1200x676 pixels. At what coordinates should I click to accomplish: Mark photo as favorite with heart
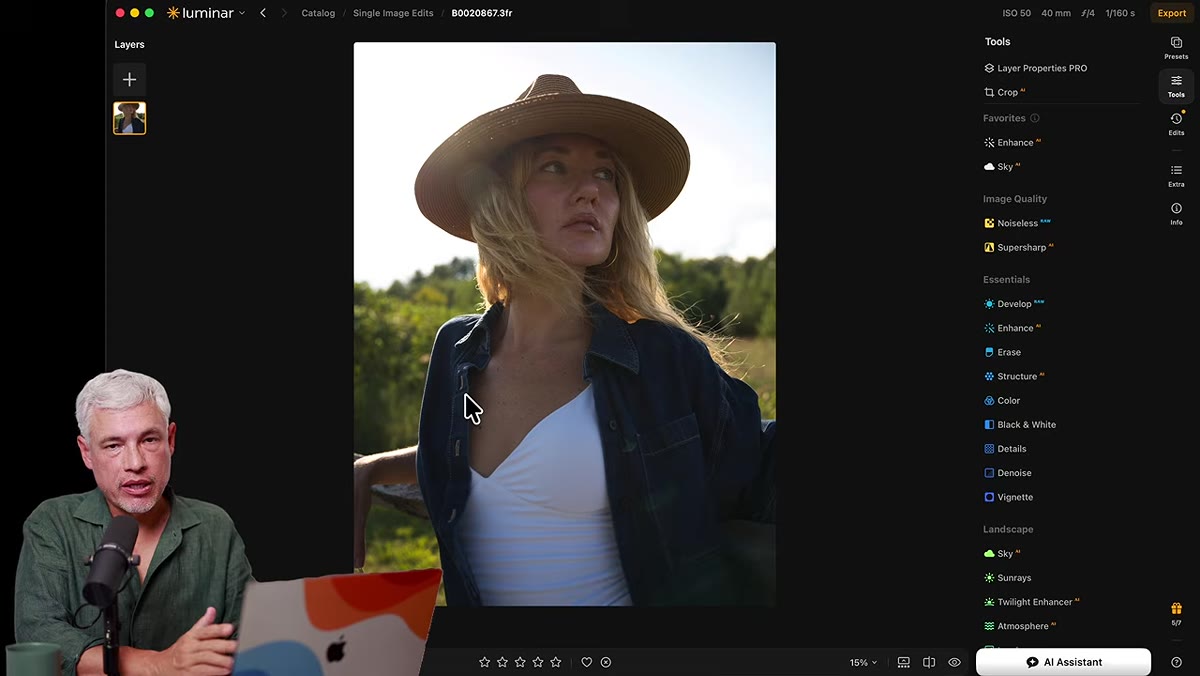click(587, 662)
